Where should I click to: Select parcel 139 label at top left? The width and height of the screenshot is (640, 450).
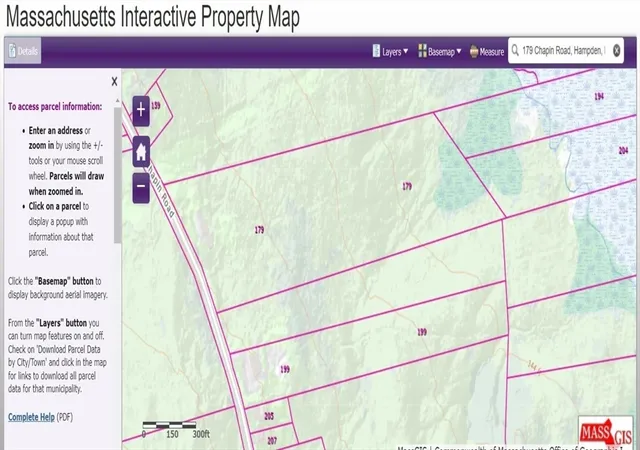156,106
